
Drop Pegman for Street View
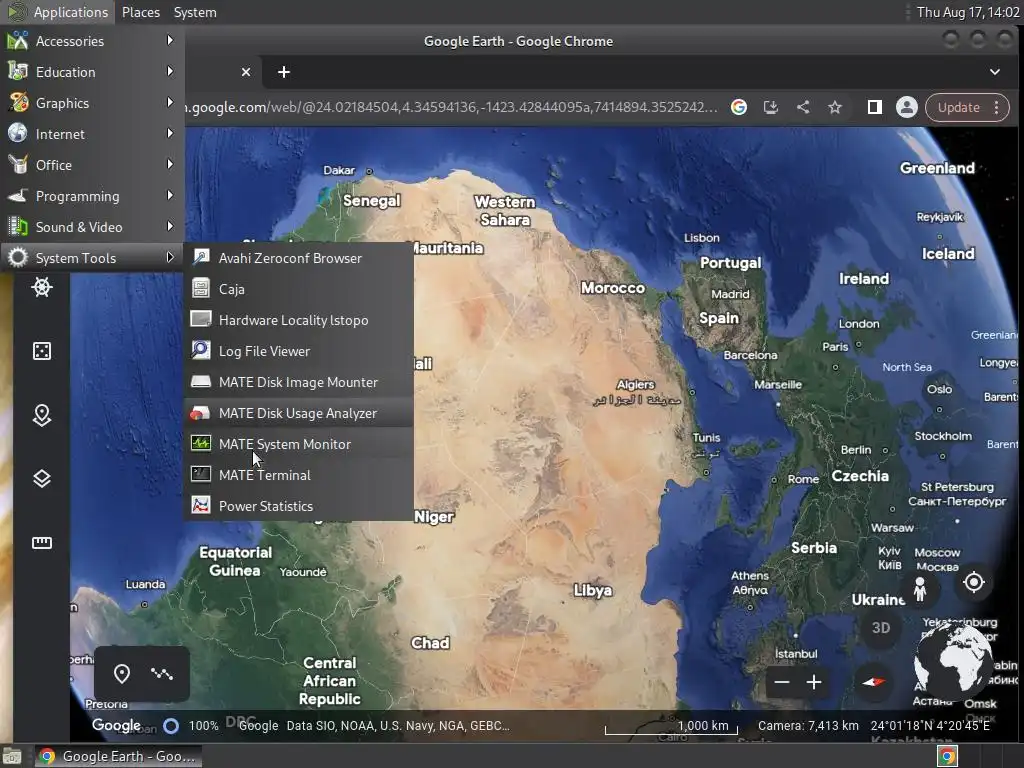point(920,588)
